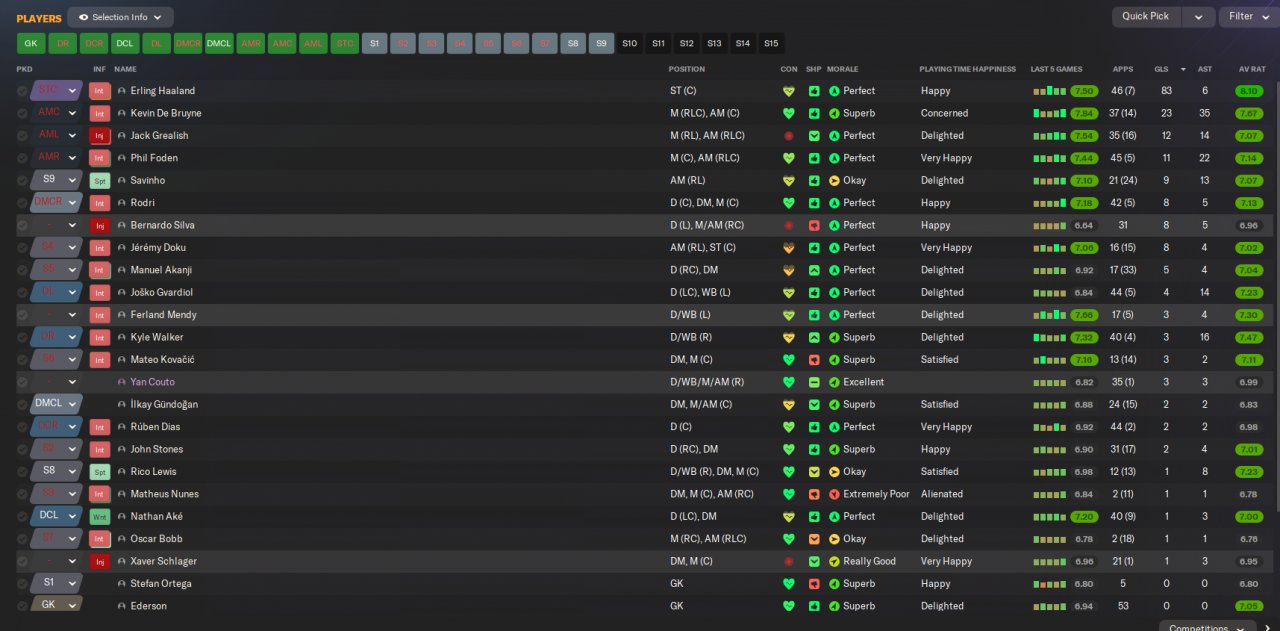
Task: Select the GK position chip
Action: (x=31, y=43)
